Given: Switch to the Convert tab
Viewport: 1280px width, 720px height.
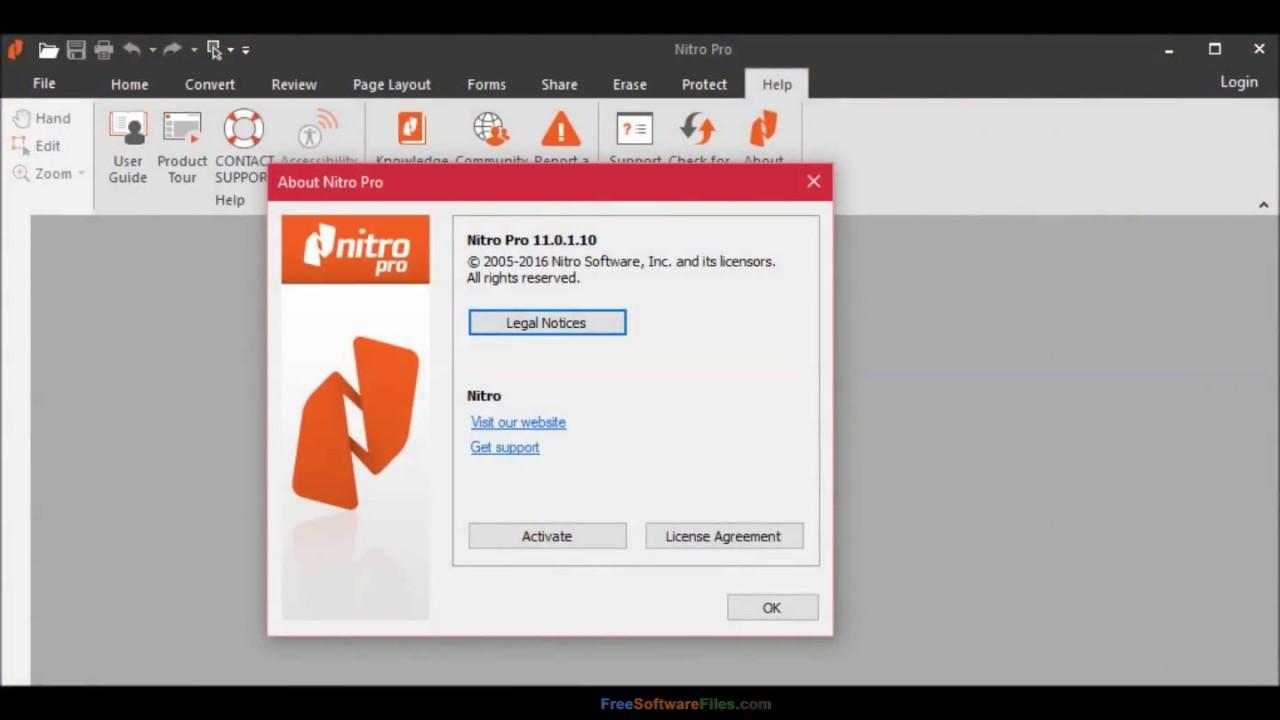Looking at the screenshot, I should (x=210, y=84).
